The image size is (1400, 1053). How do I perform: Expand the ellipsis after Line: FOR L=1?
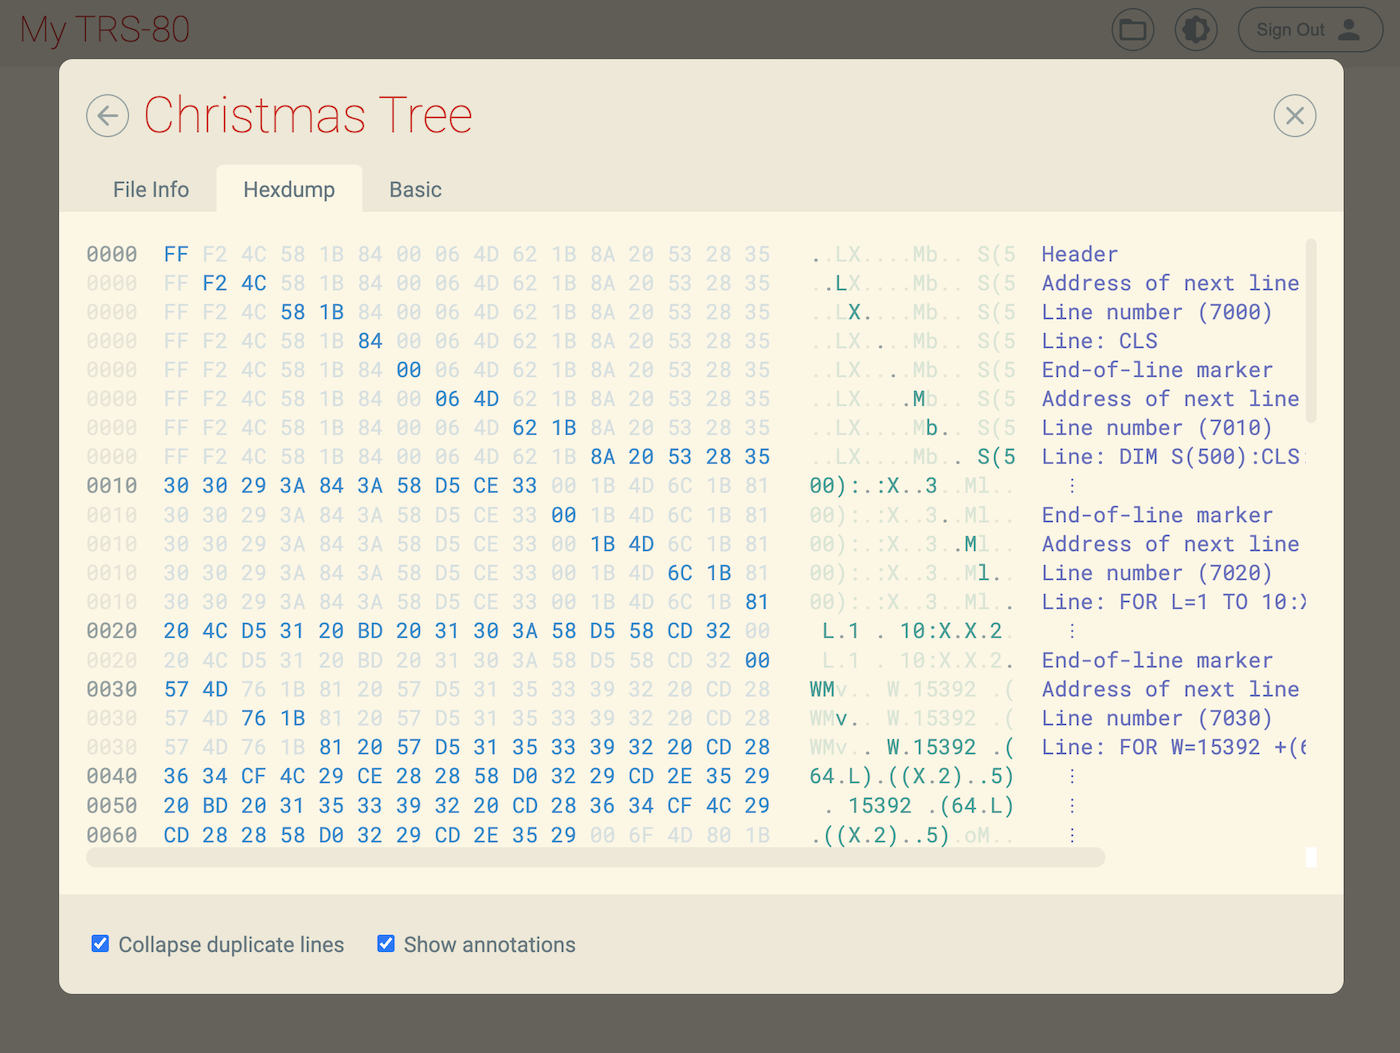pyautogui.click(x=1072, y=631)
